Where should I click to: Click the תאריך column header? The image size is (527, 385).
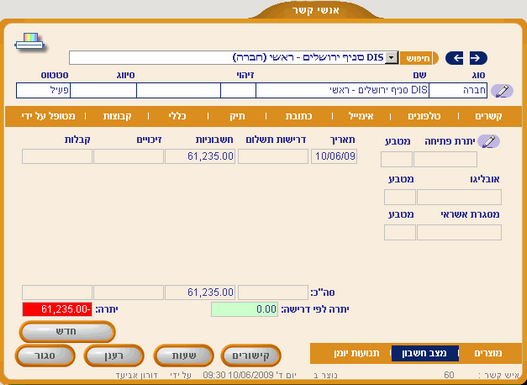pos(343,140)
